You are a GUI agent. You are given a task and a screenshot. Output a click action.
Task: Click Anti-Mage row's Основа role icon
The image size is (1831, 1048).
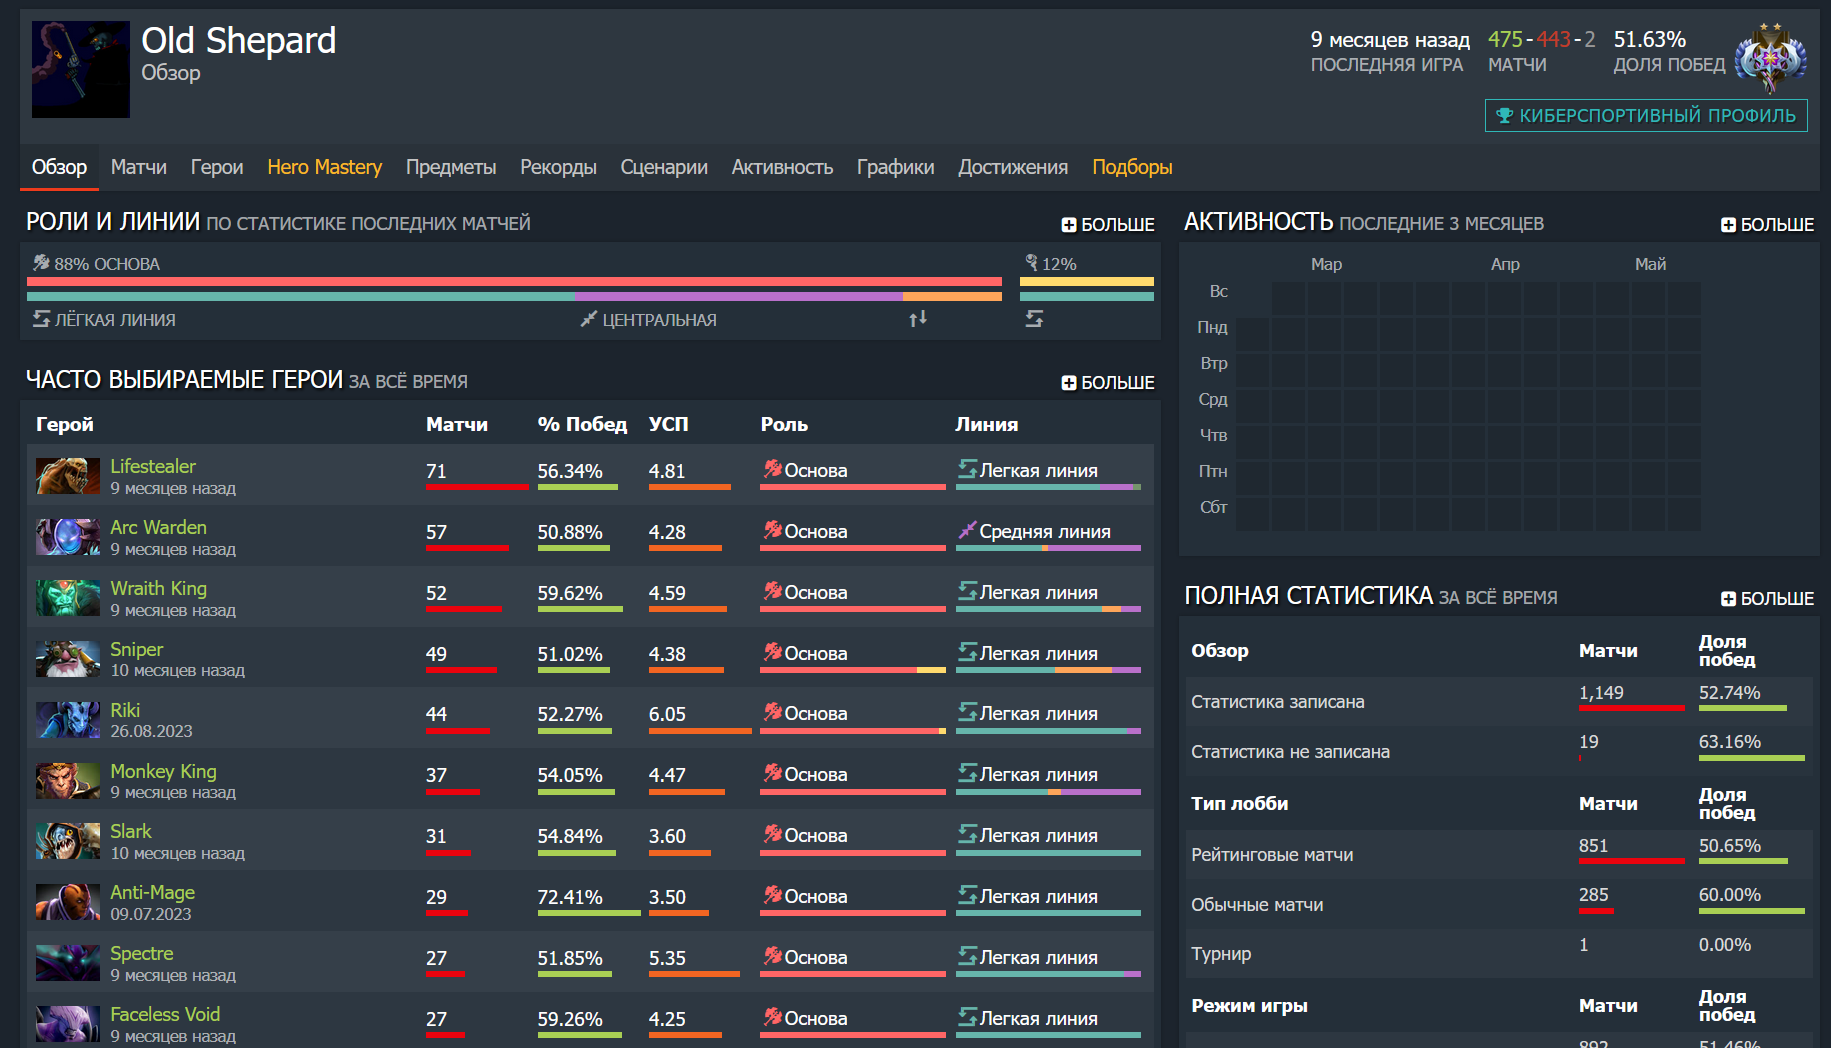[772, 895]
